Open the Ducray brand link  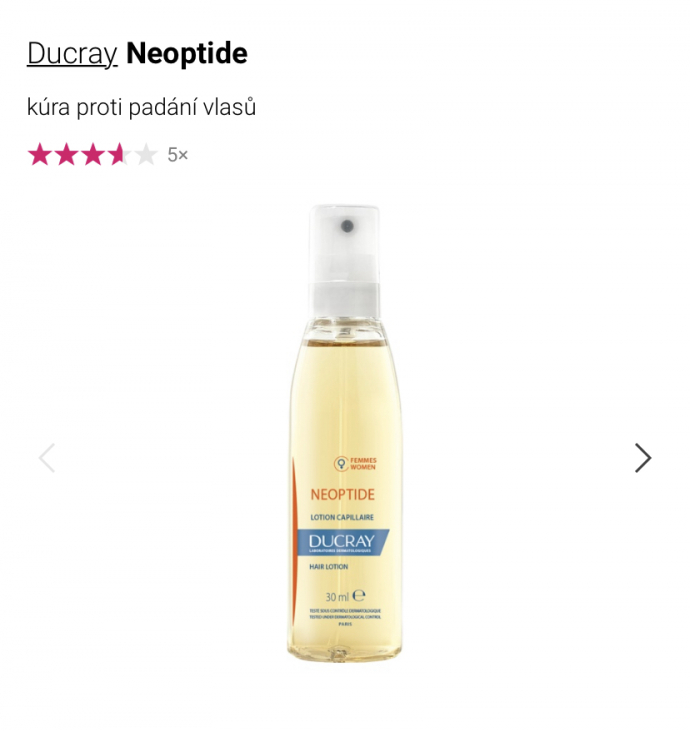(72, 54)
